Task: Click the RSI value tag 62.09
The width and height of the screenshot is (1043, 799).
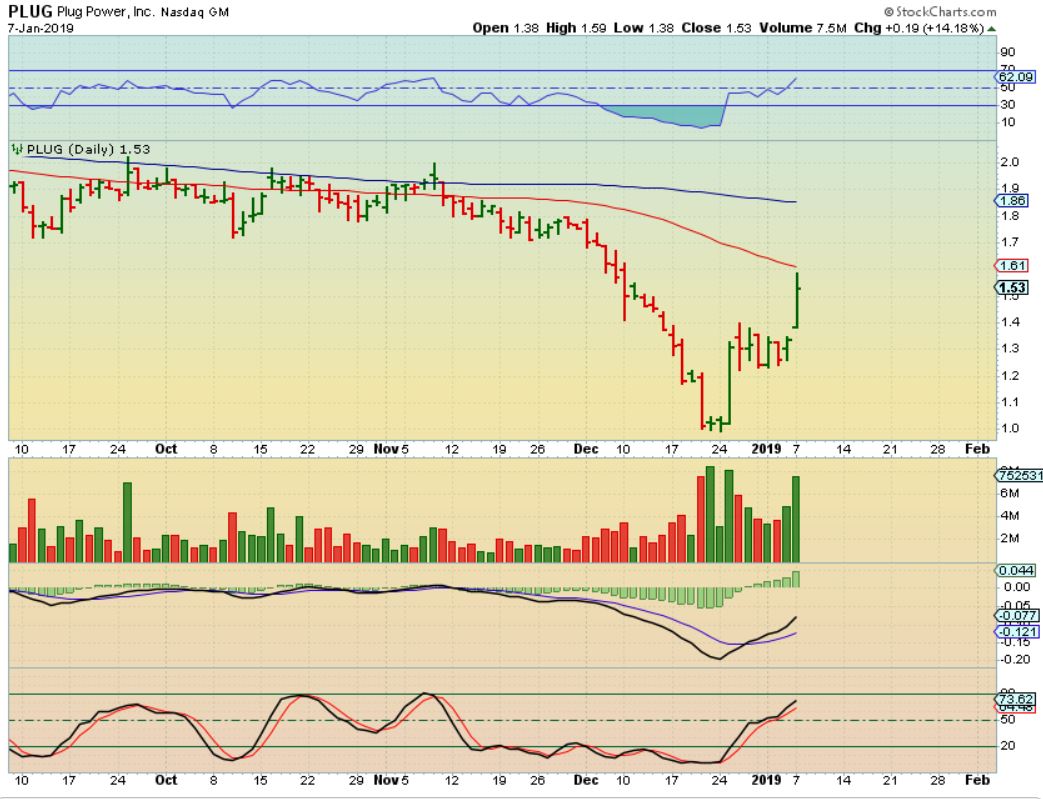Action: pyautogui.click(x=1016, y=77)
